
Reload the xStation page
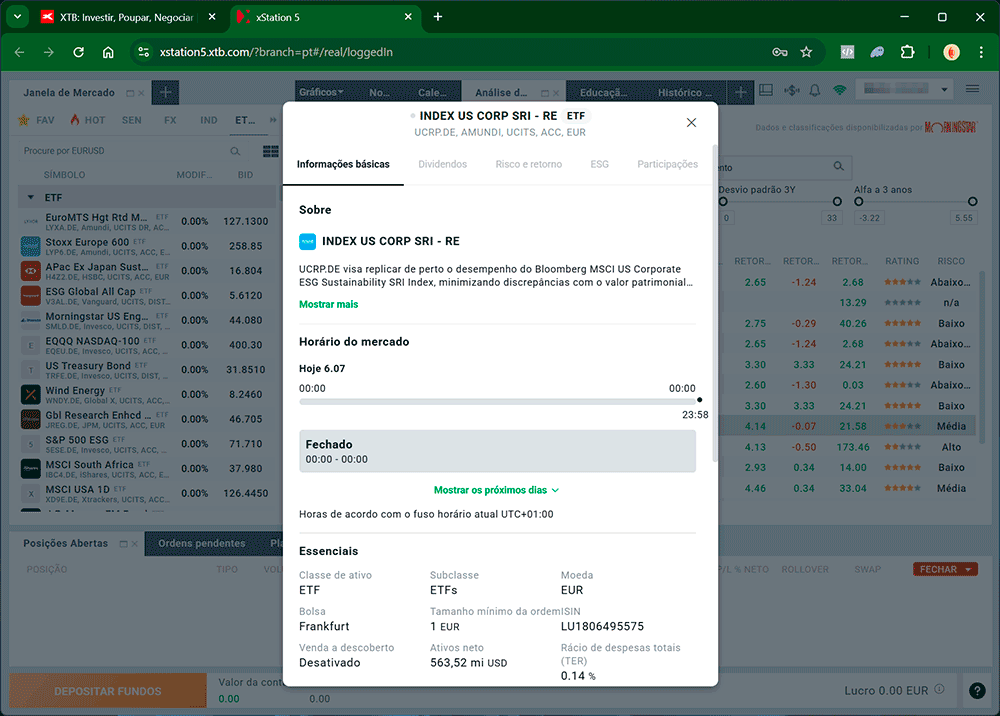[x=78, y=52]
